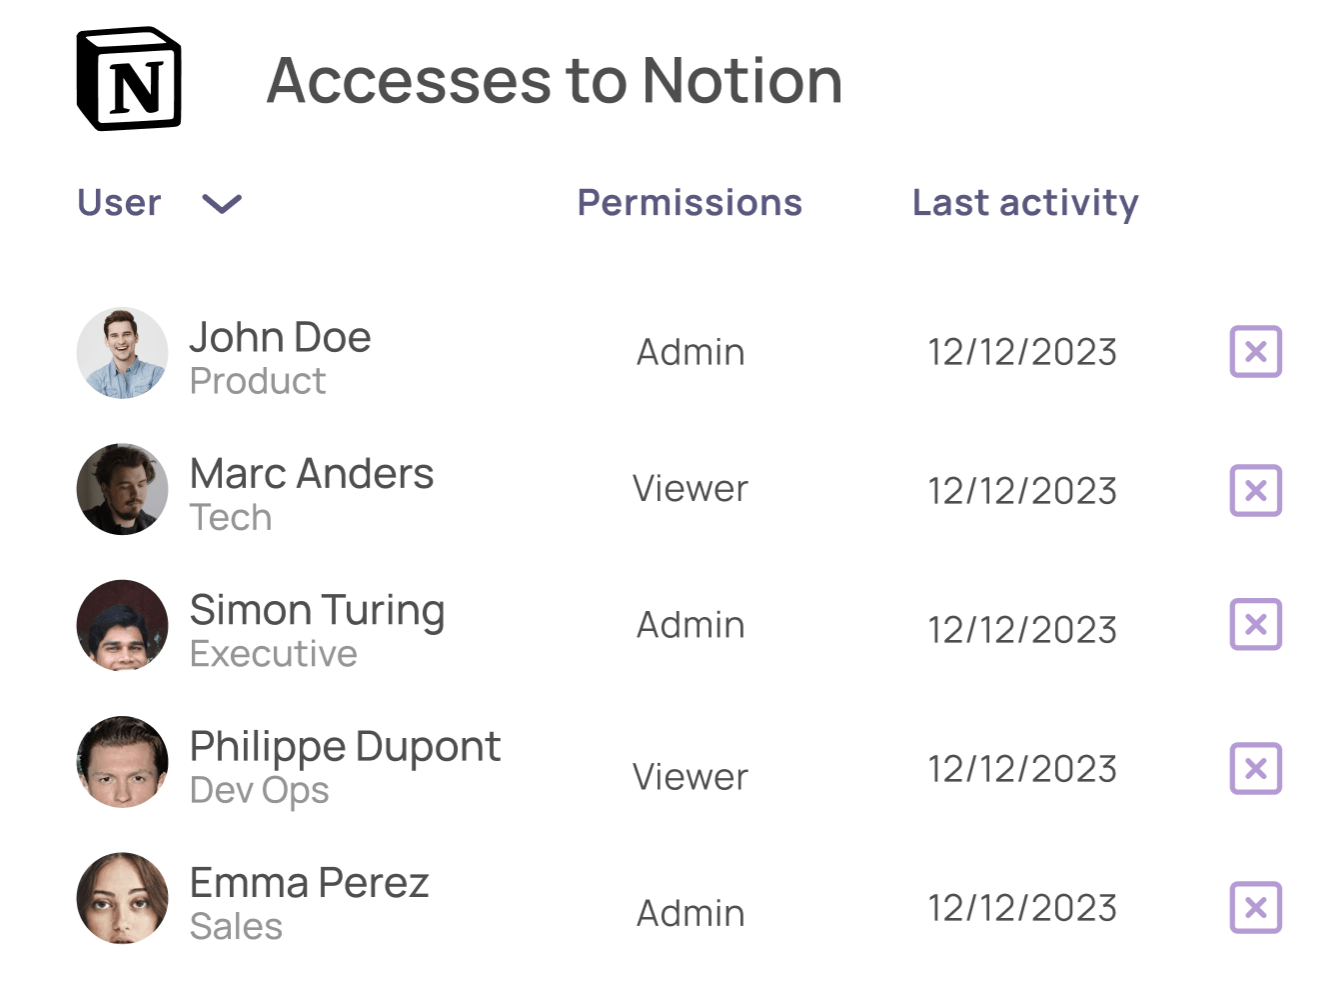Select Emma Perez's avatar picture

pos(122,898)
